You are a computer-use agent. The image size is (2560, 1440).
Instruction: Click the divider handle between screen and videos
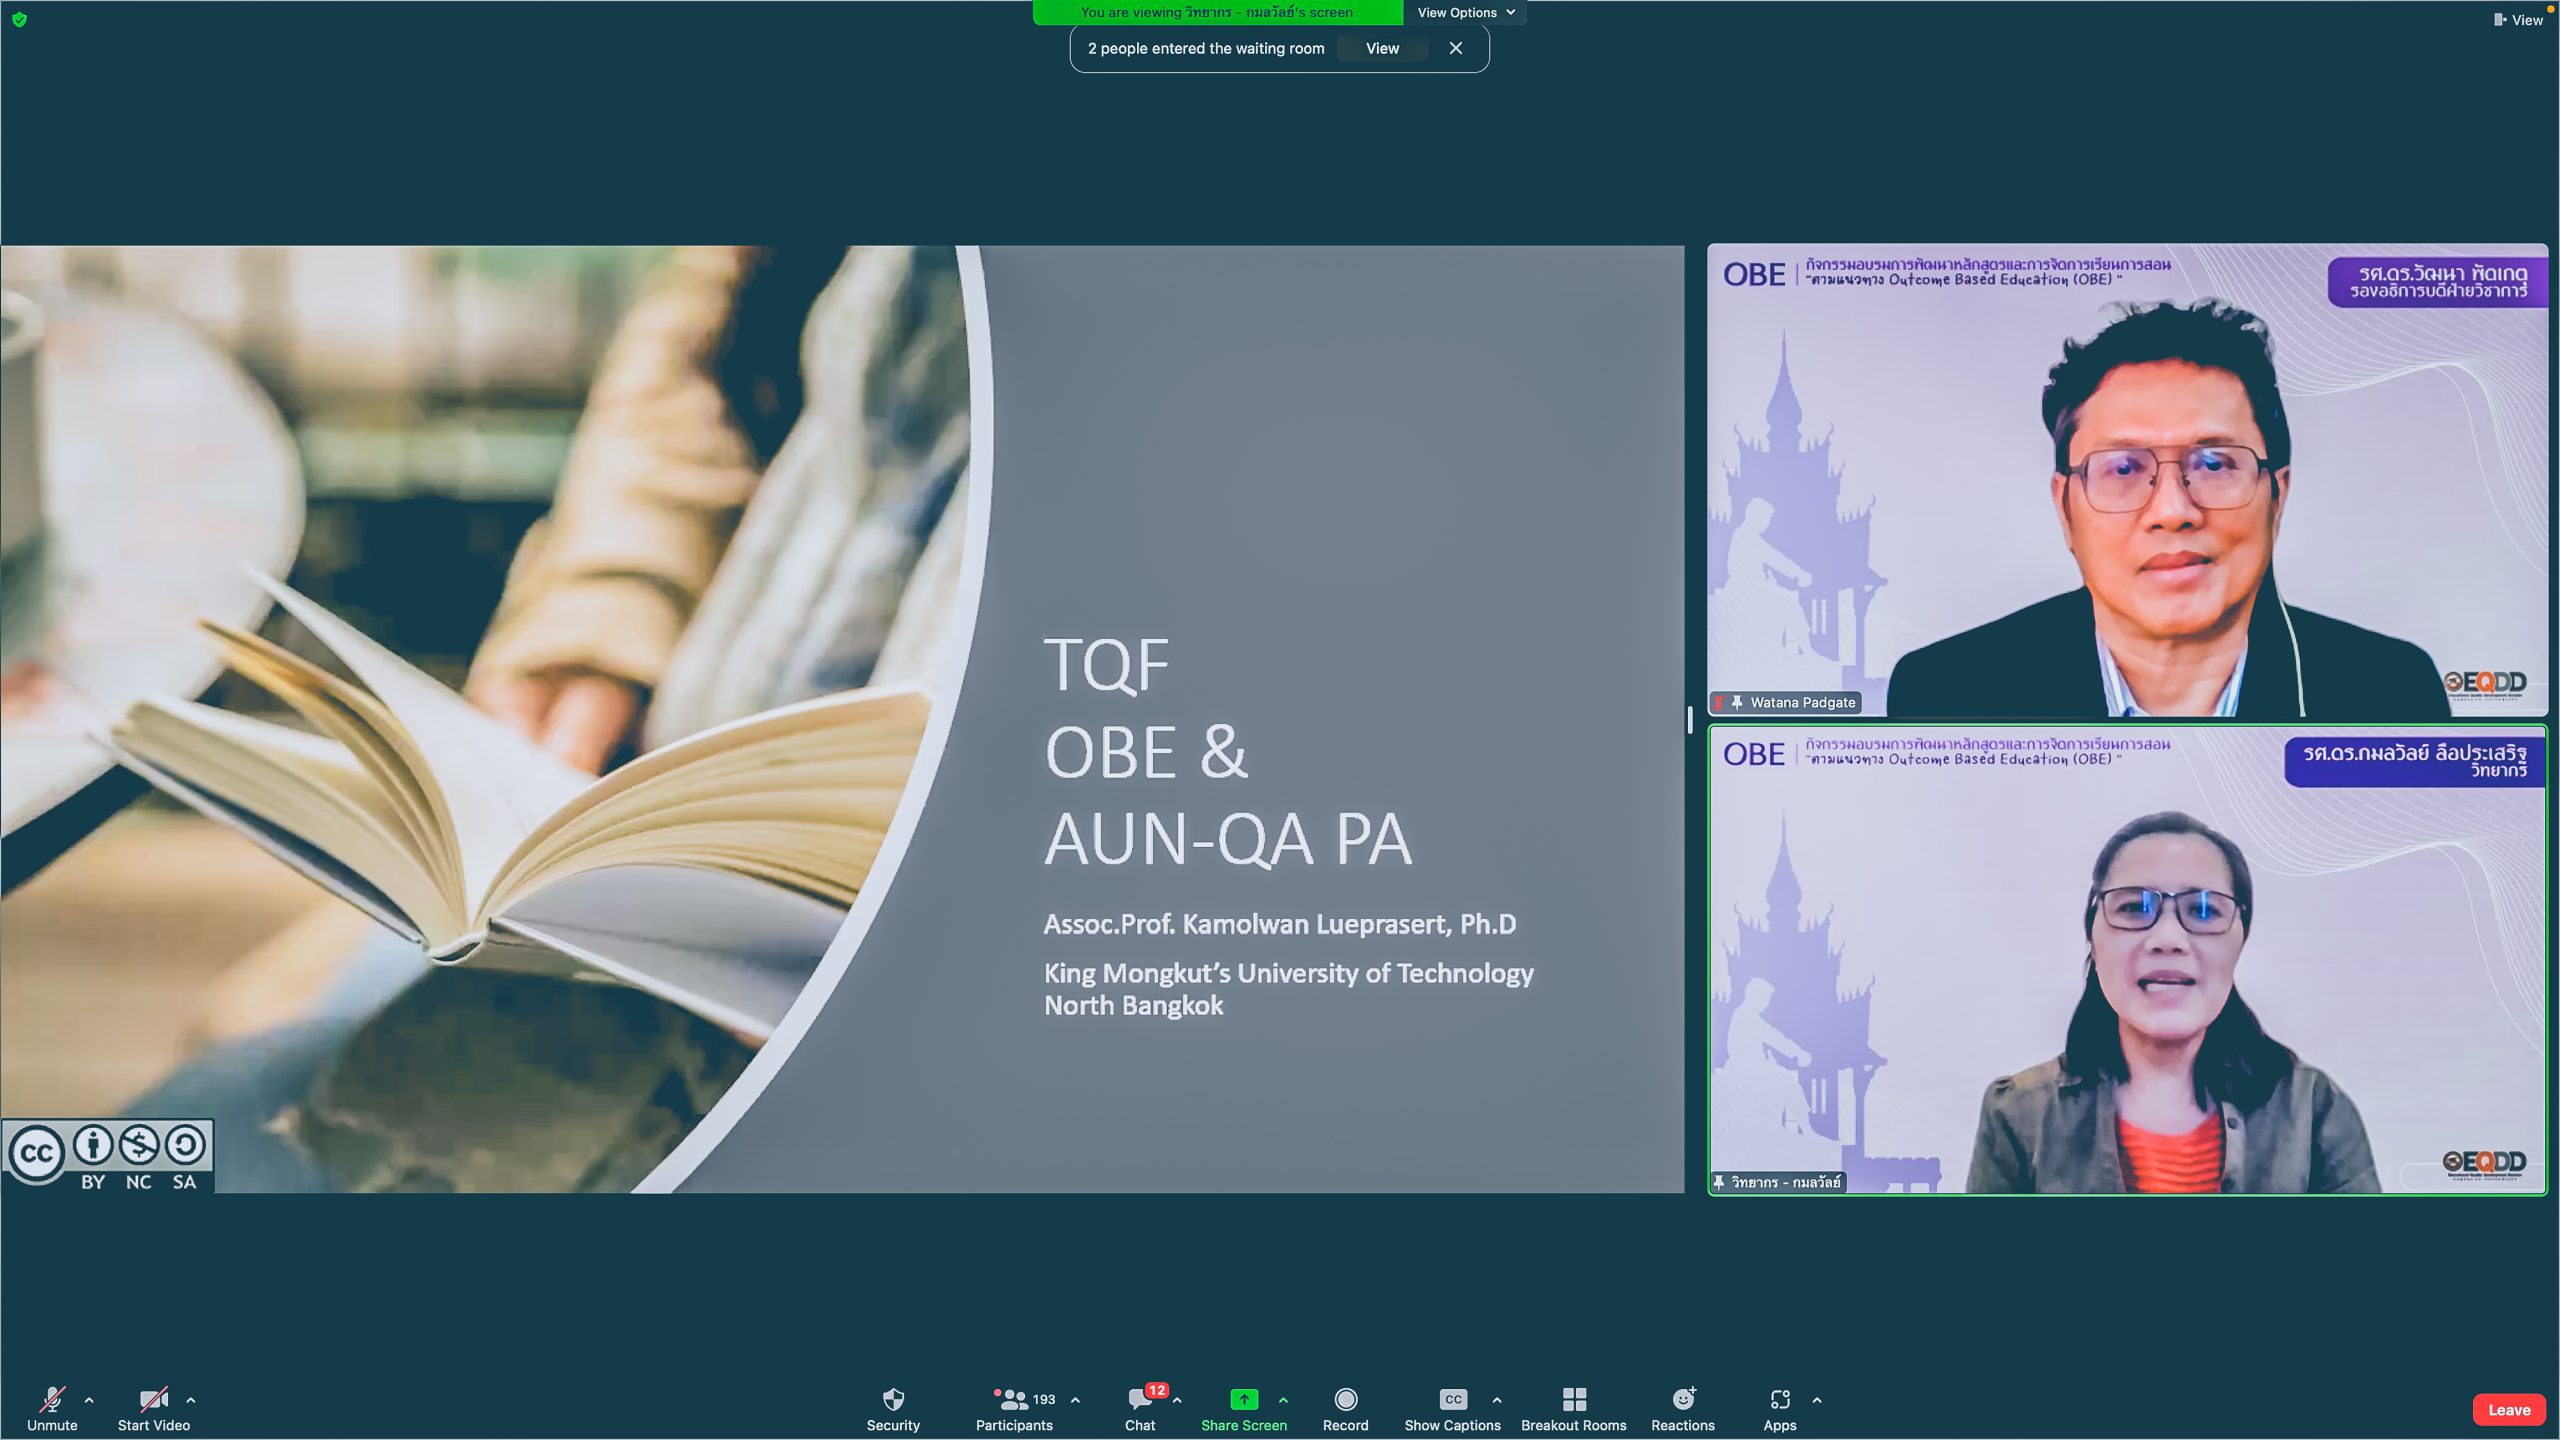click(x=1690, y=719)
